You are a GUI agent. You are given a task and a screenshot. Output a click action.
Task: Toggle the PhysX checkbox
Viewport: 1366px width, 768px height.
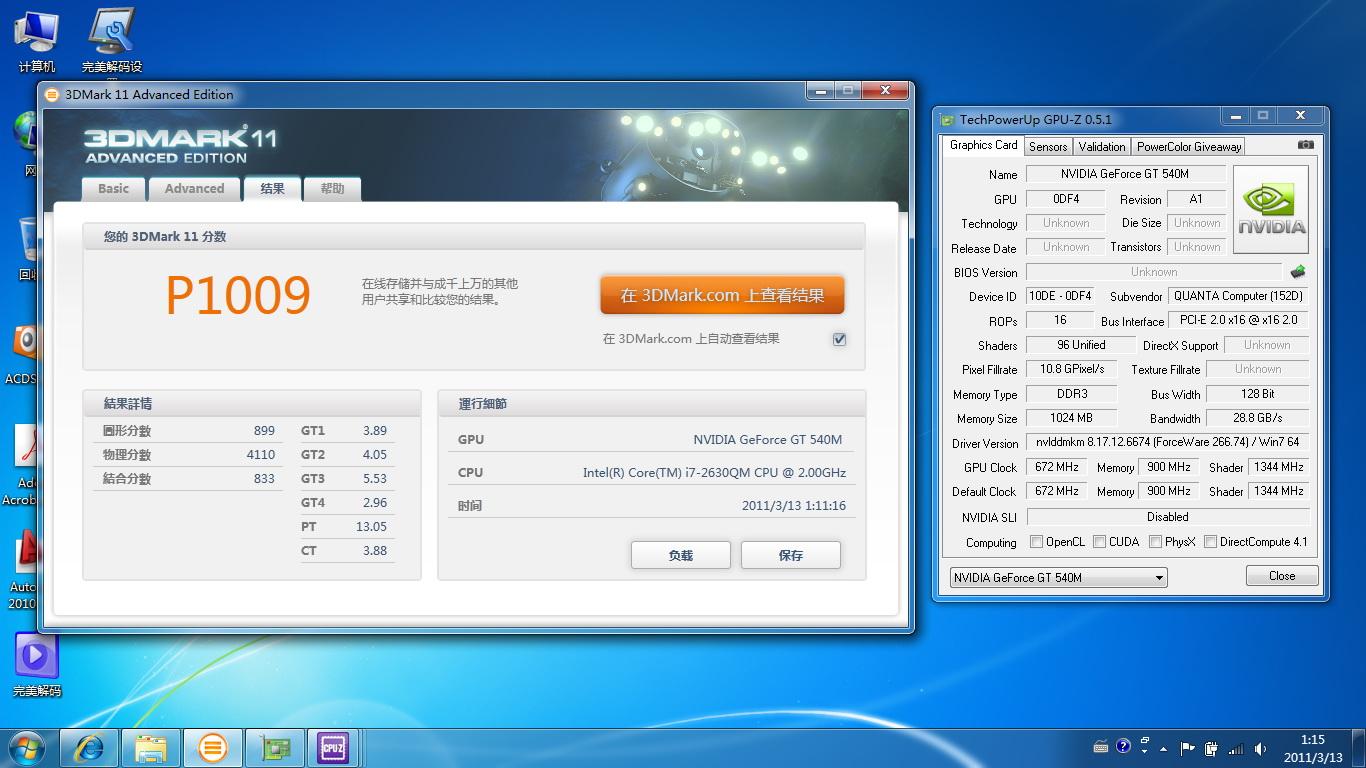coord(1155,542)
